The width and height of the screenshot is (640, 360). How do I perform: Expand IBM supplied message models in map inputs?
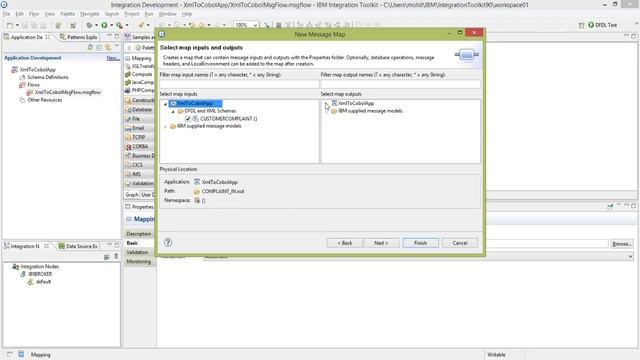[x=166, y=127]
